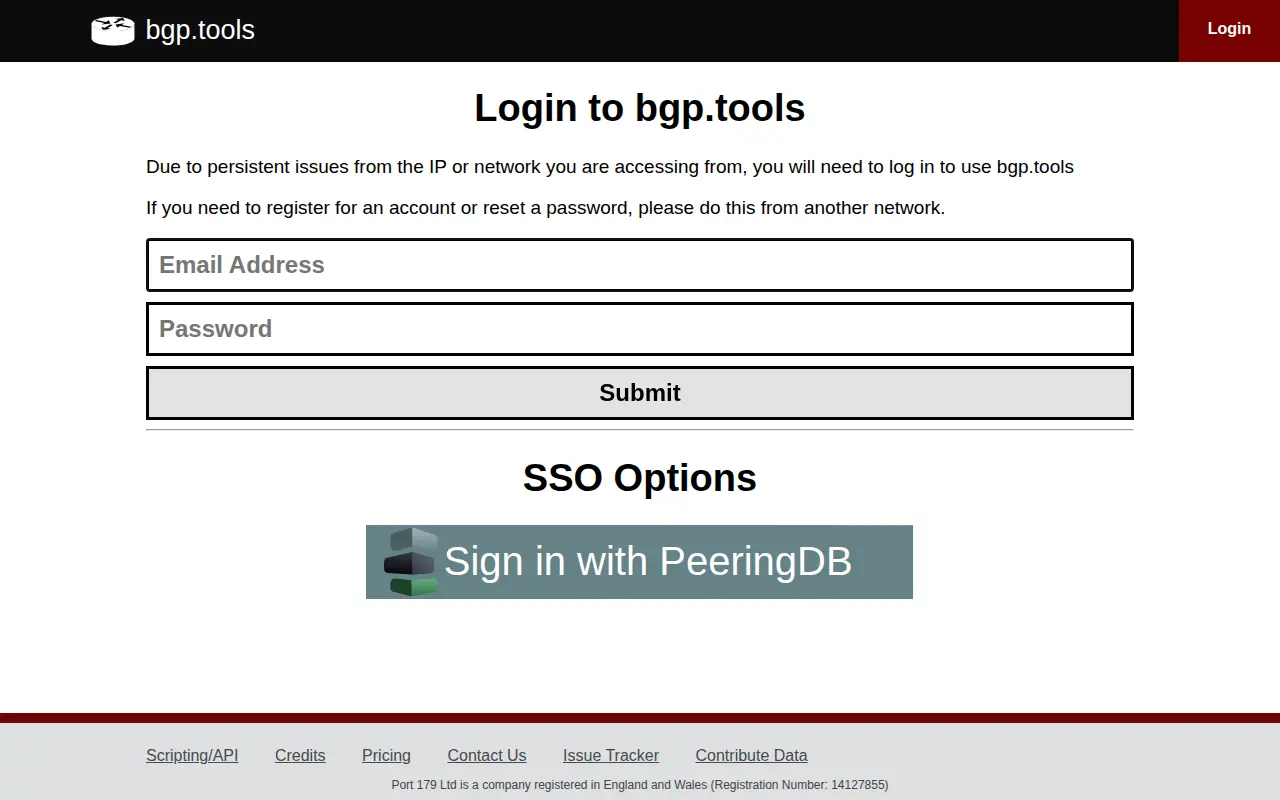Open the Pricing footer link
1280x800 pixels.
click(x=386, y=756)
